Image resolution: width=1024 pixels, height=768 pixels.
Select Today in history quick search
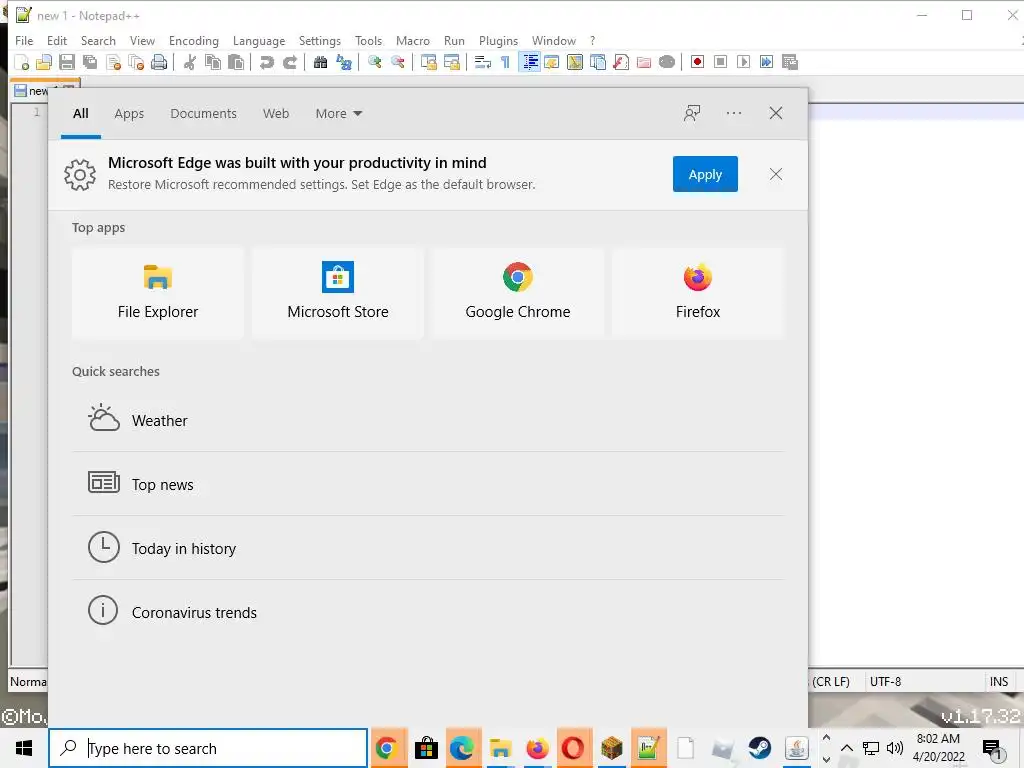[428, 548]
